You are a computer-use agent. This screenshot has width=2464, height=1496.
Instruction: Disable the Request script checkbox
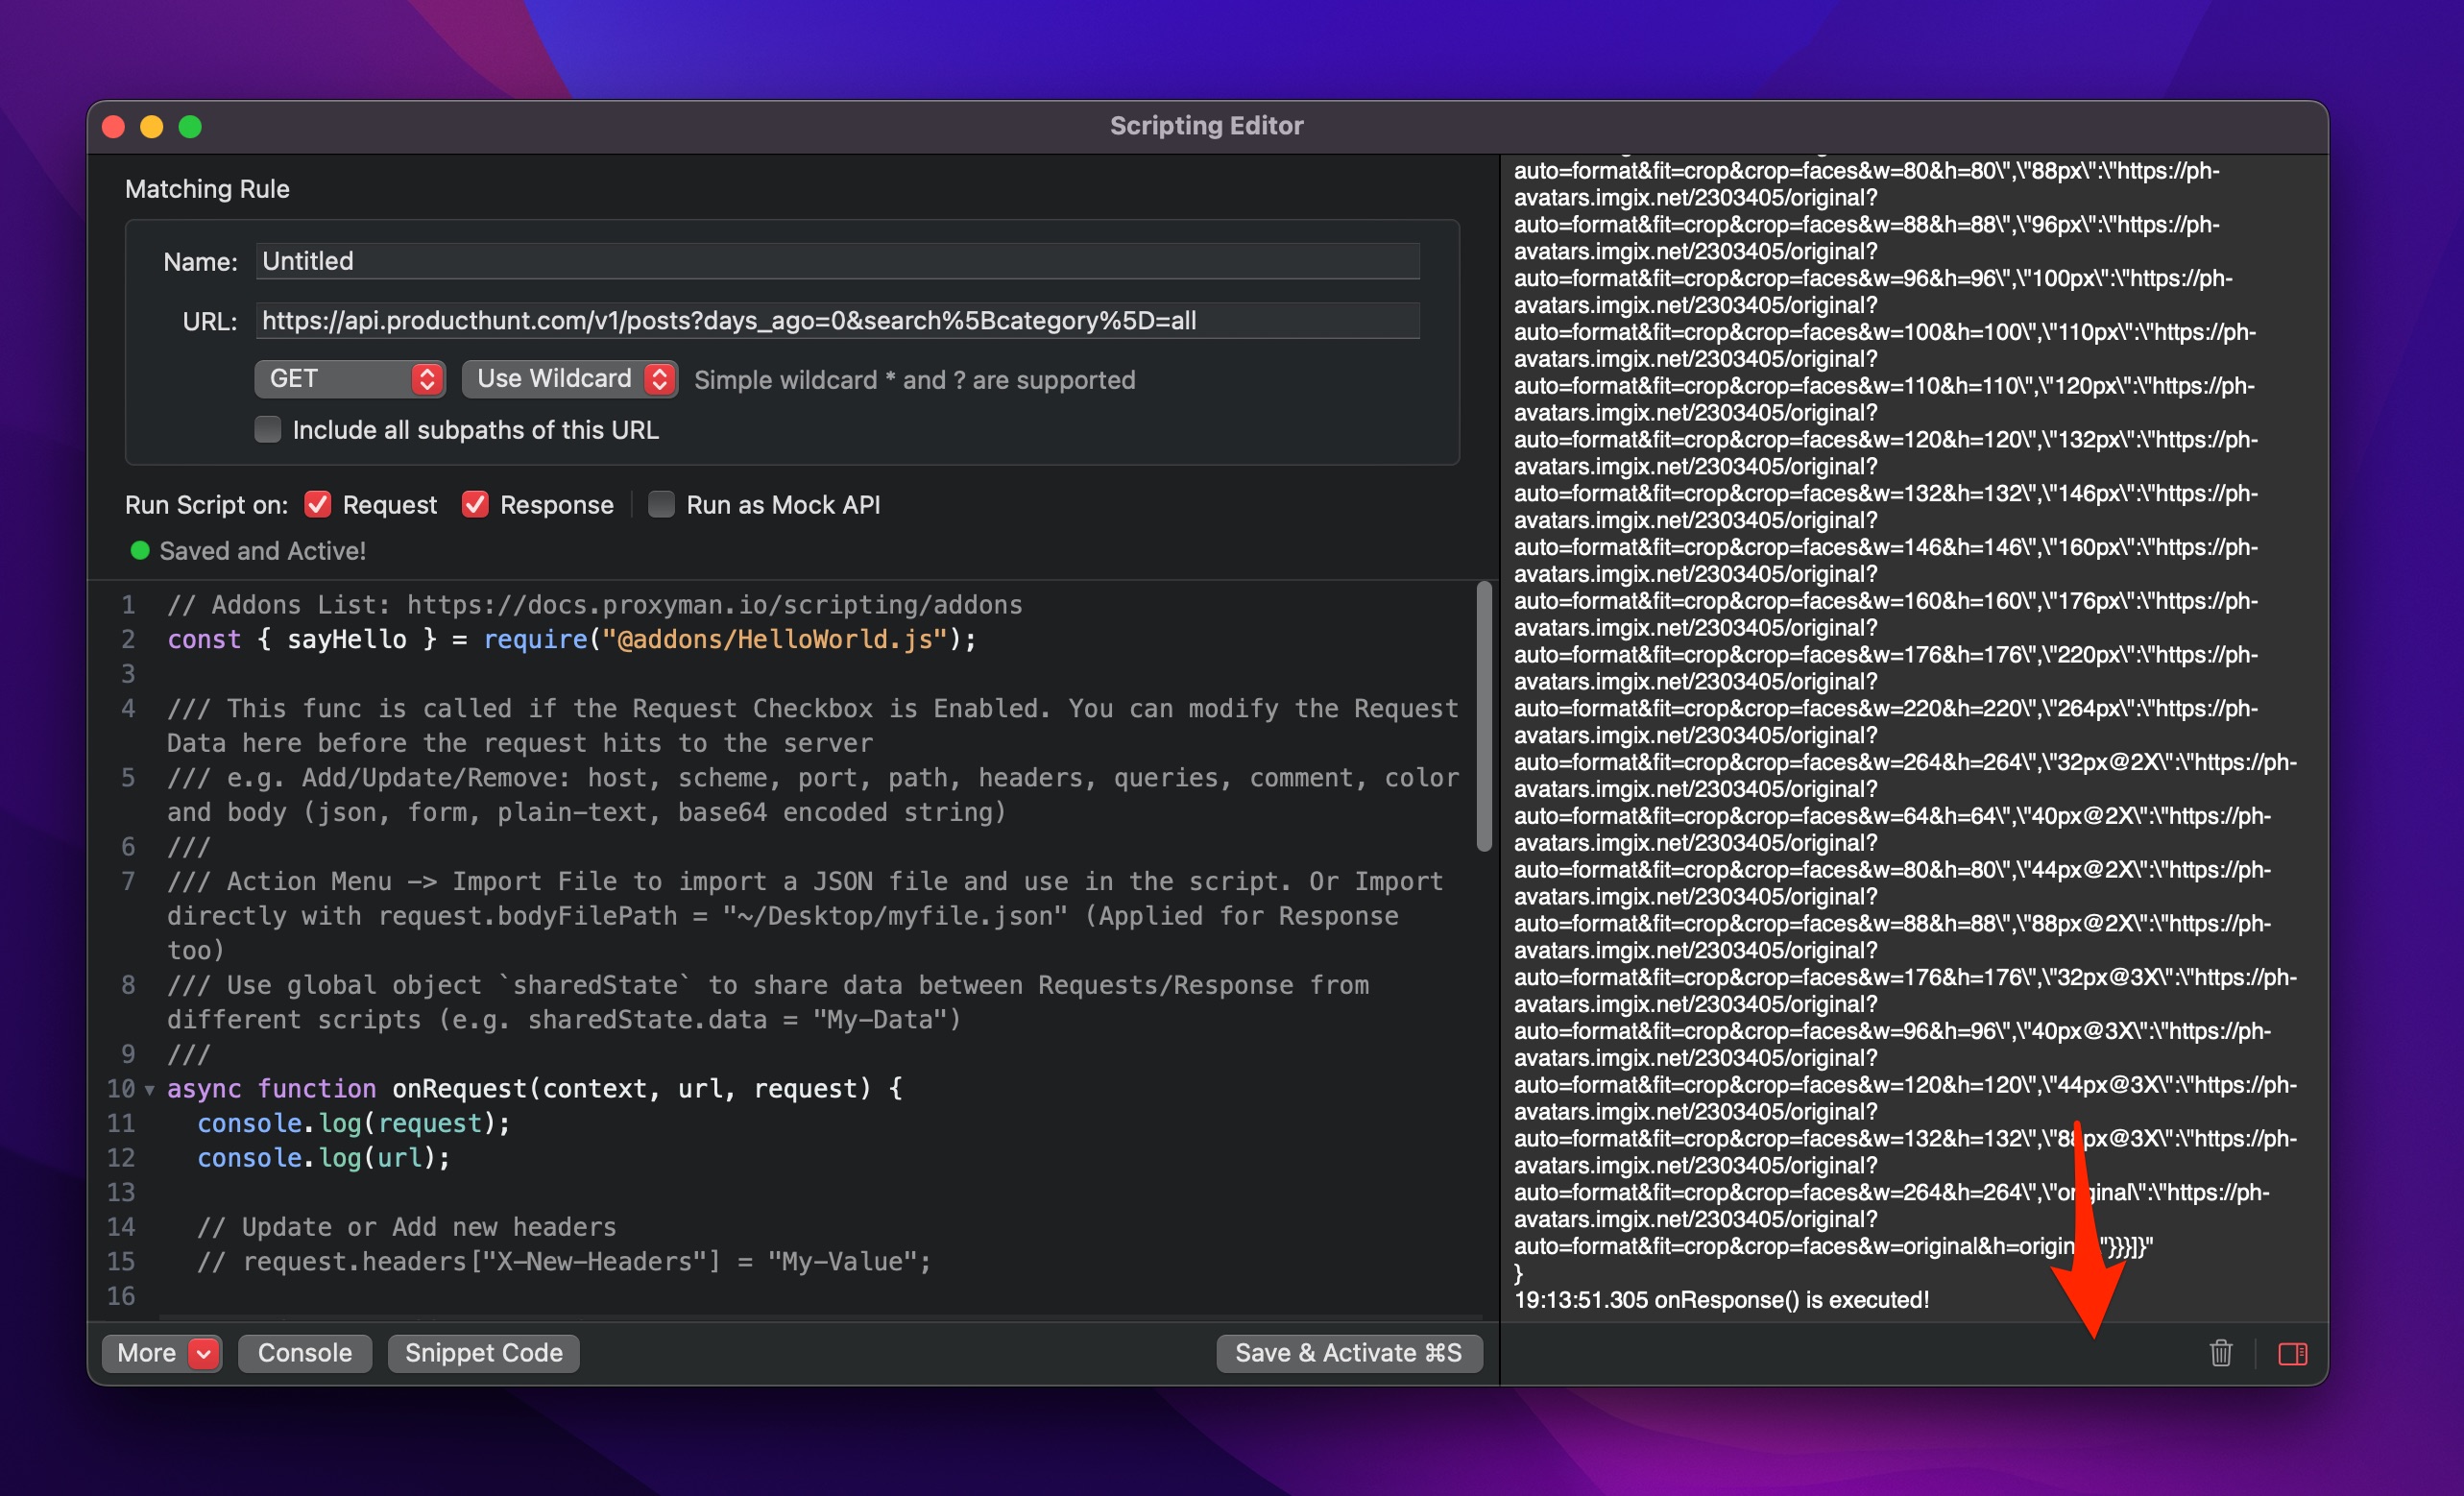coord(318,504)
